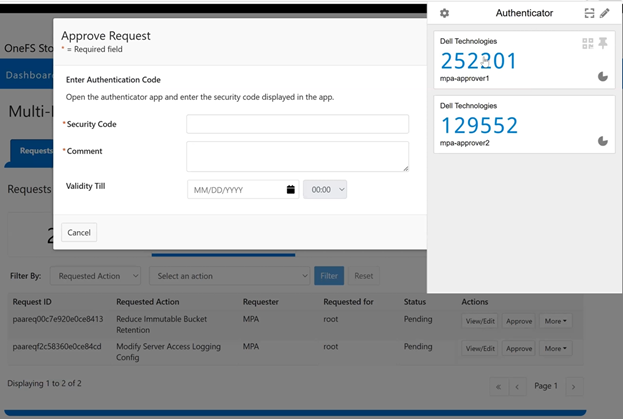This screenshot has height=419, width=623.
Task: Click View/Edit for Reduce Immutable Bucket Retention
Action: tap(479, 321)
